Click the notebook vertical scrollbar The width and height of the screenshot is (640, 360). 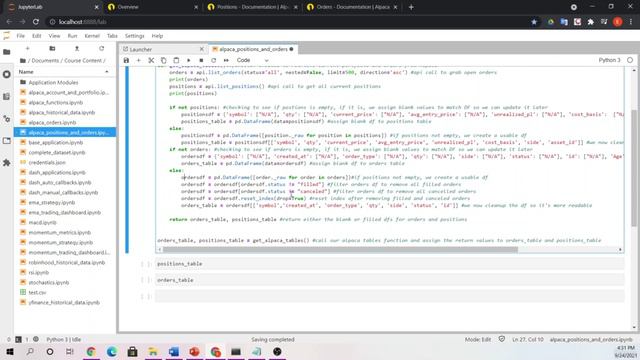pos(634,167)
